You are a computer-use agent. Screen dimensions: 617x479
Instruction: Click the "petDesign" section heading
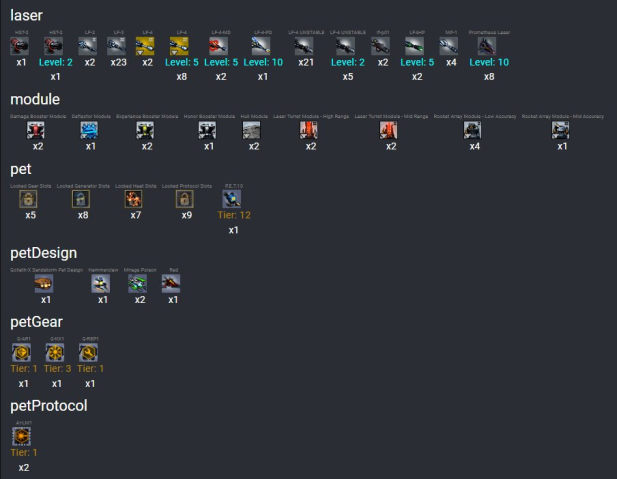pos(44,253)
